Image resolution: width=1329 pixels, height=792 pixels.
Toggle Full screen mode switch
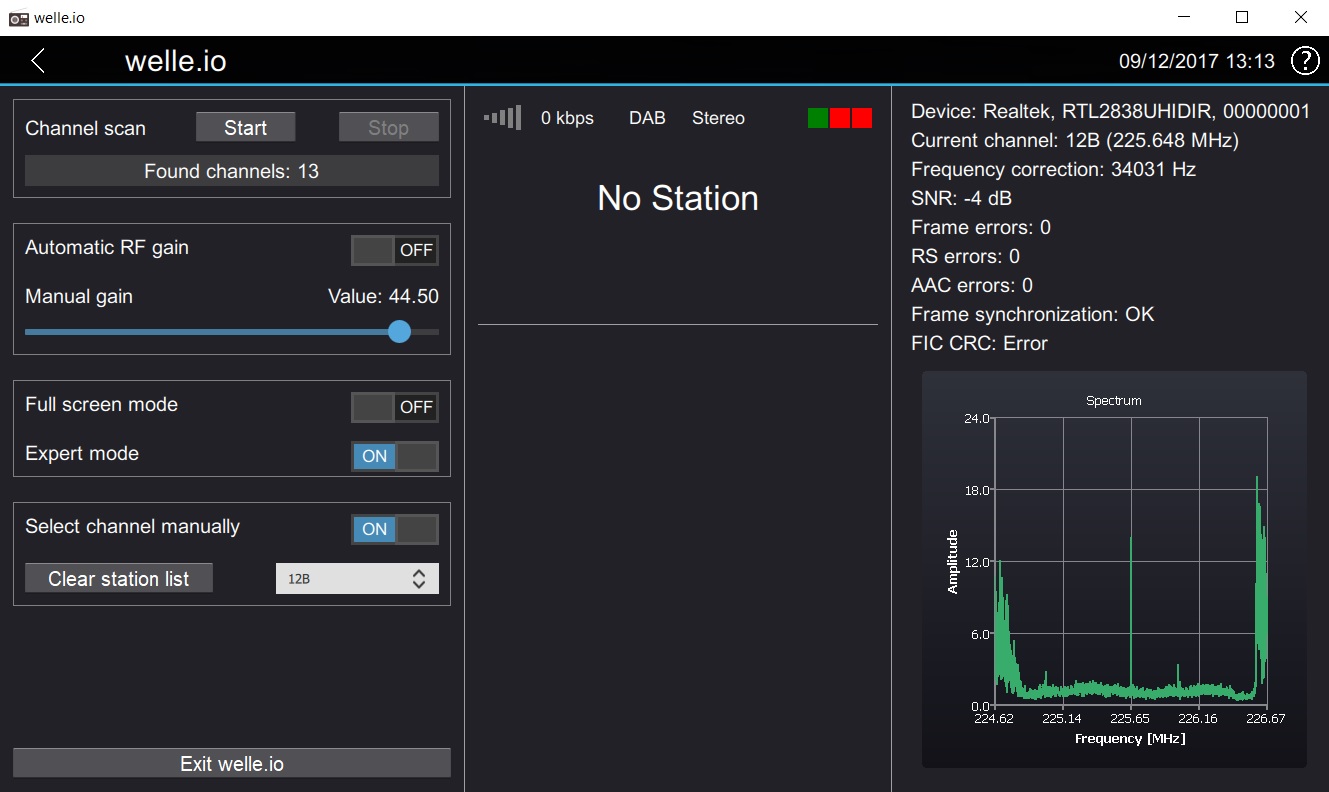point(395,407)
